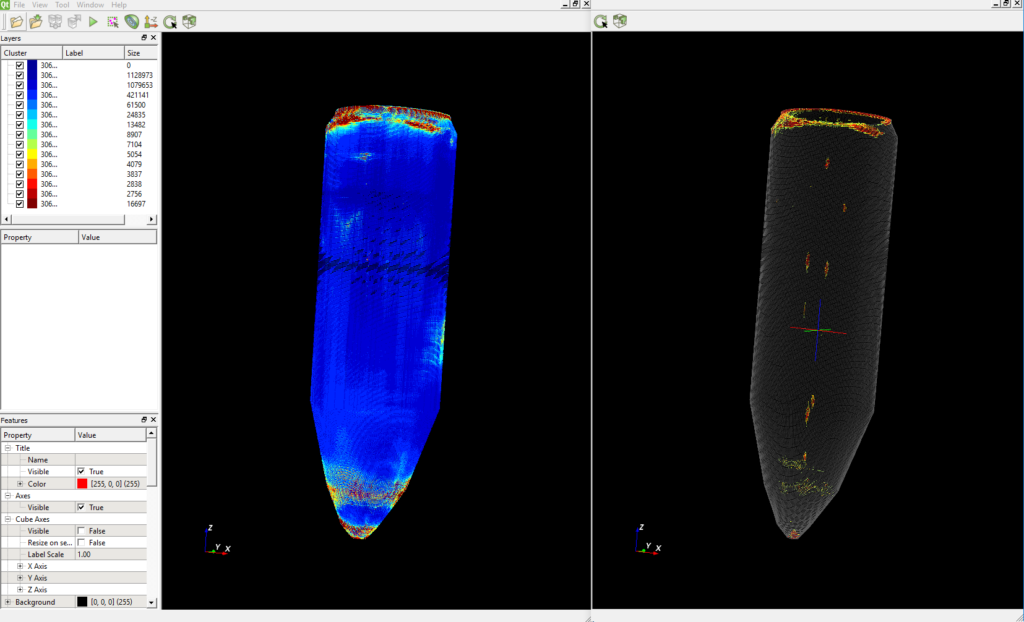Click the Value header in the Features panel

pyautogui.click(x=111, y=435)
